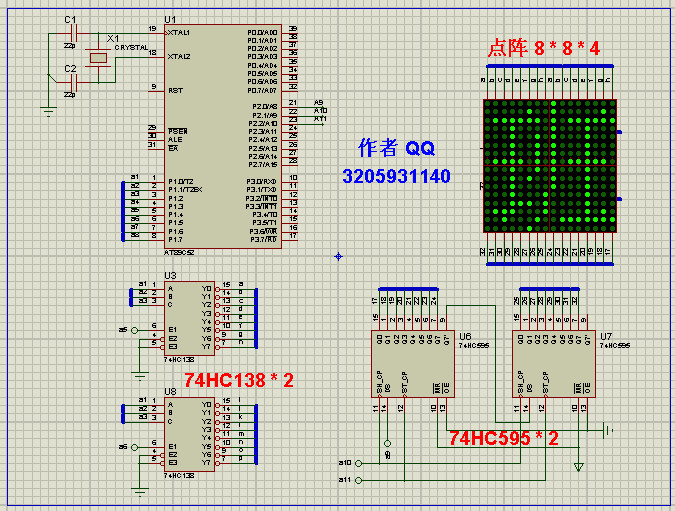
Task: Click the red title text '点阵 8 * 8 * 4'
Action: point(544,48)
